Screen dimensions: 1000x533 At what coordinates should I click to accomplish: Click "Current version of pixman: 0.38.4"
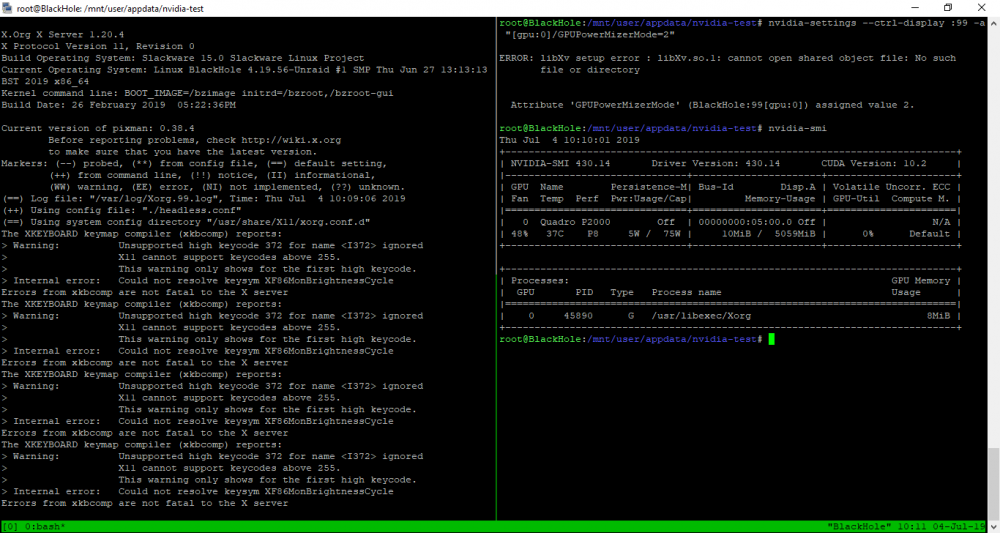[x=96, y=128]
